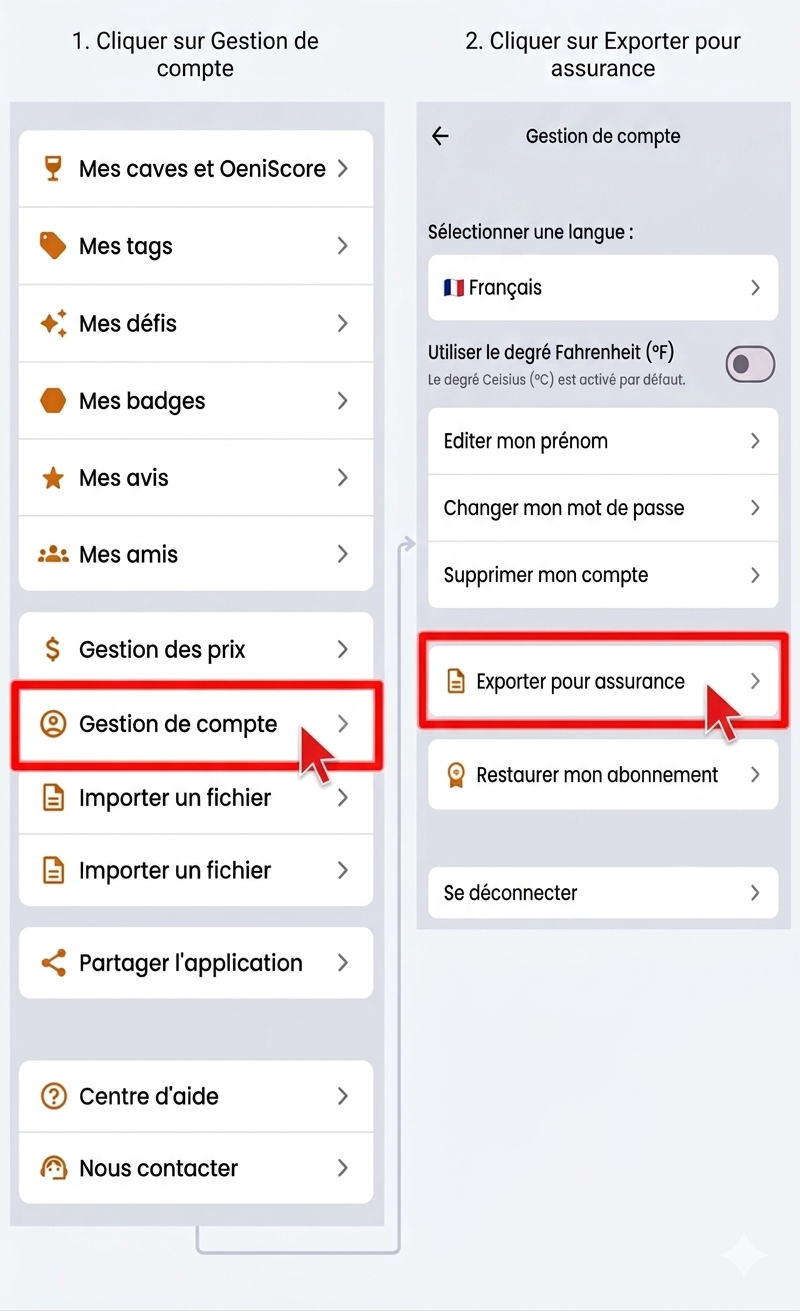Screen dimensions: 800x1311
Task: Click the document icon for Exporter pour assurance
Action: [458, 681]
